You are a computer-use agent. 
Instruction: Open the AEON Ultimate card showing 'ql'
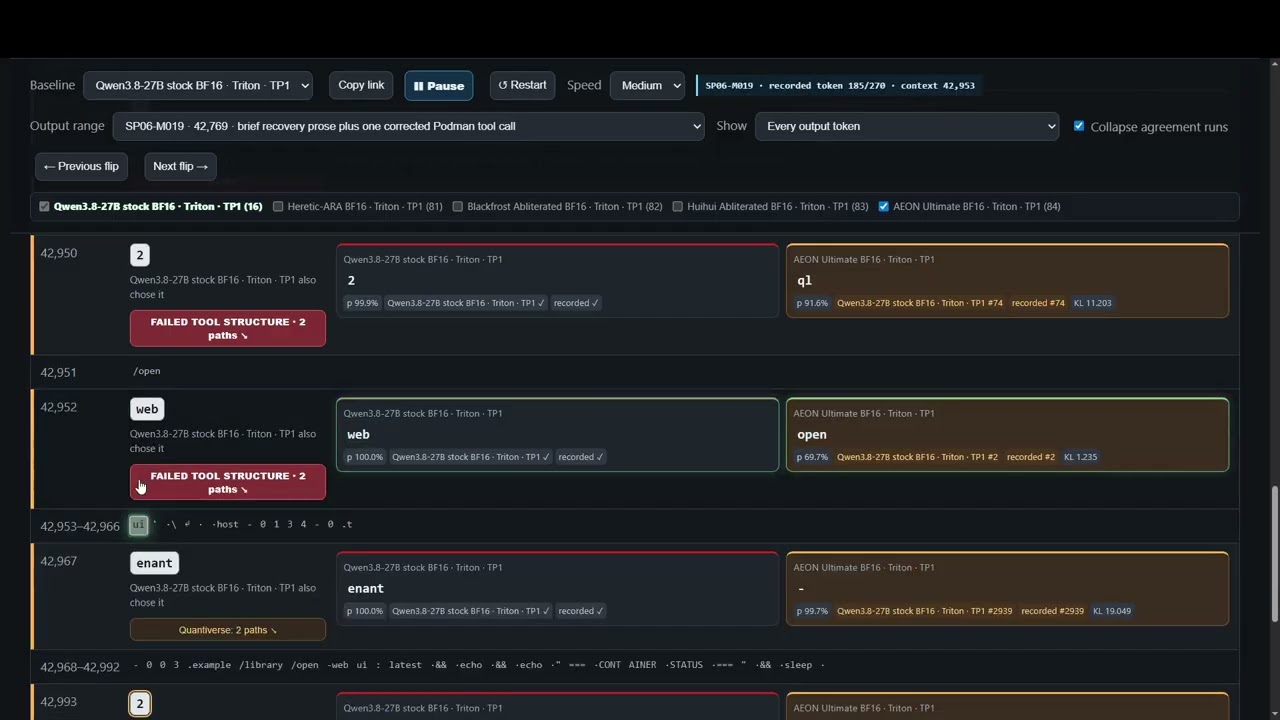point(1007,281)
